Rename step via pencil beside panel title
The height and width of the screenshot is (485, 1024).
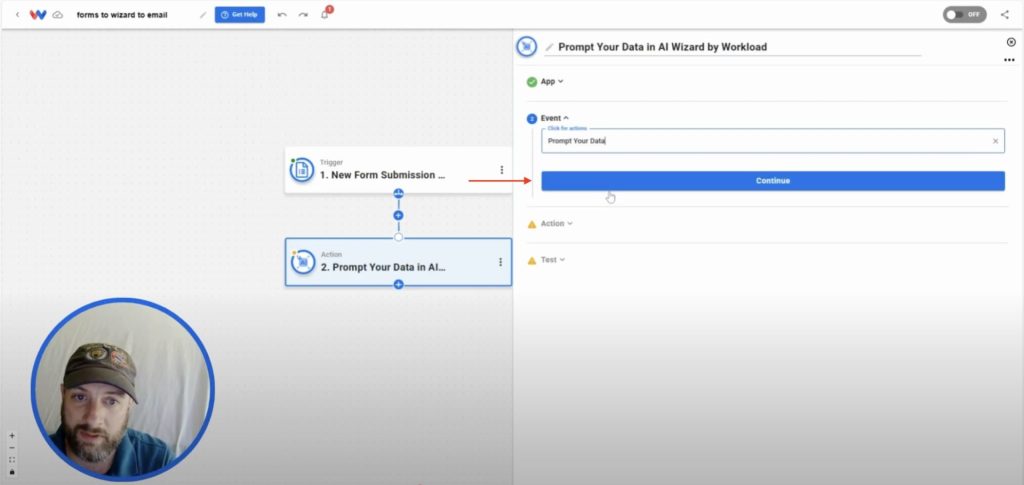pos(549,47)
